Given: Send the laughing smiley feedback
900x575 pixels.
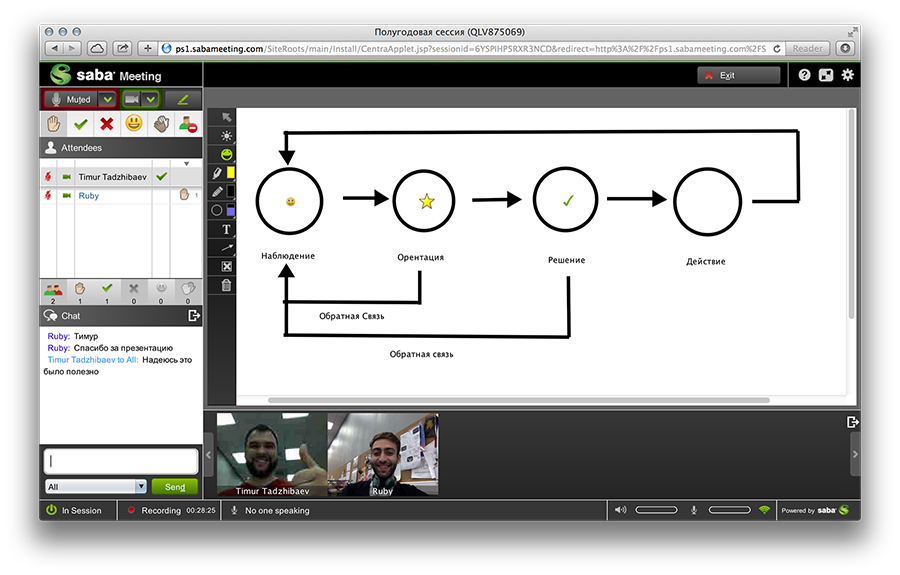Looking at the screenshot, I should coord(134,123).
